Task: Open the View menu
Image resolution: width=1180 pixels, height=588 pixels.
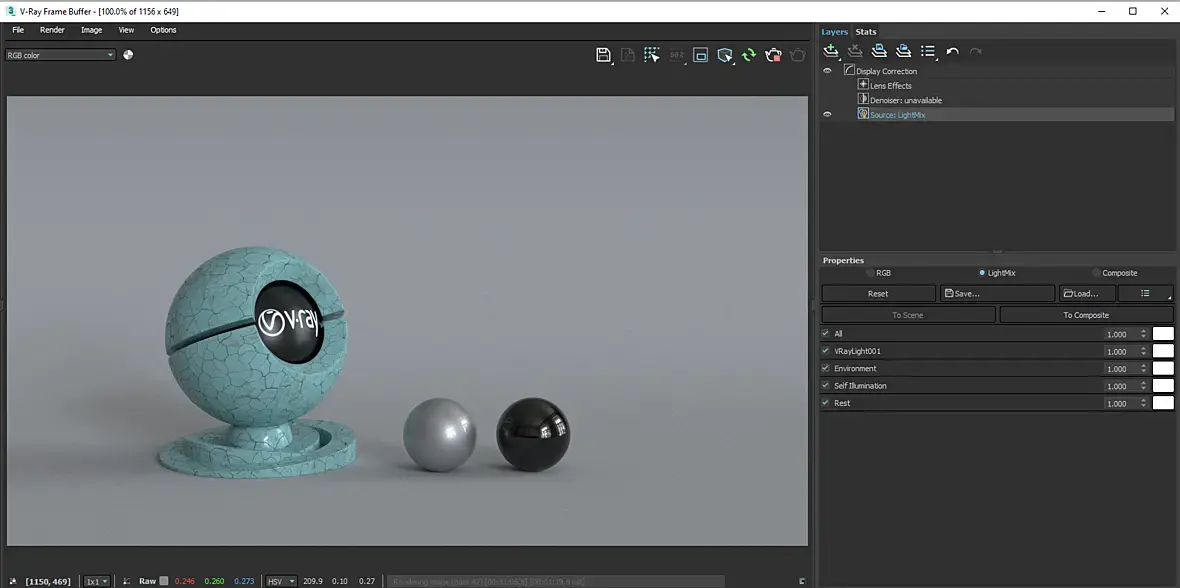Action: [126, 30]
